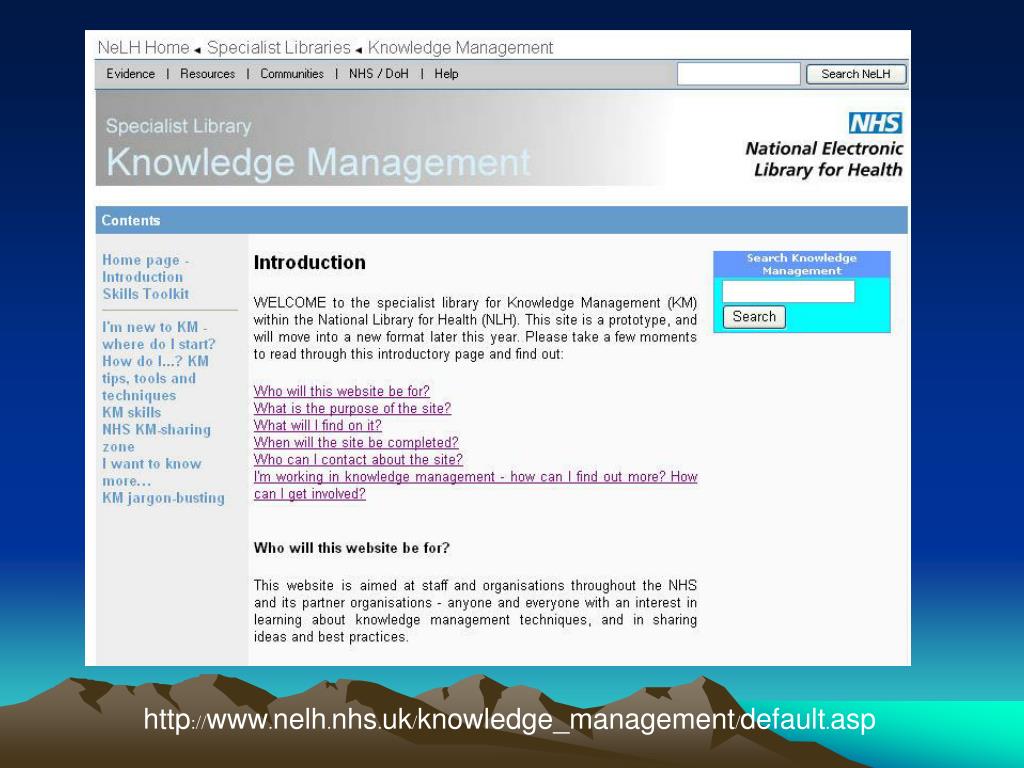
Task: Click 'What will I find on it?' link
Action: coord(317,425)
